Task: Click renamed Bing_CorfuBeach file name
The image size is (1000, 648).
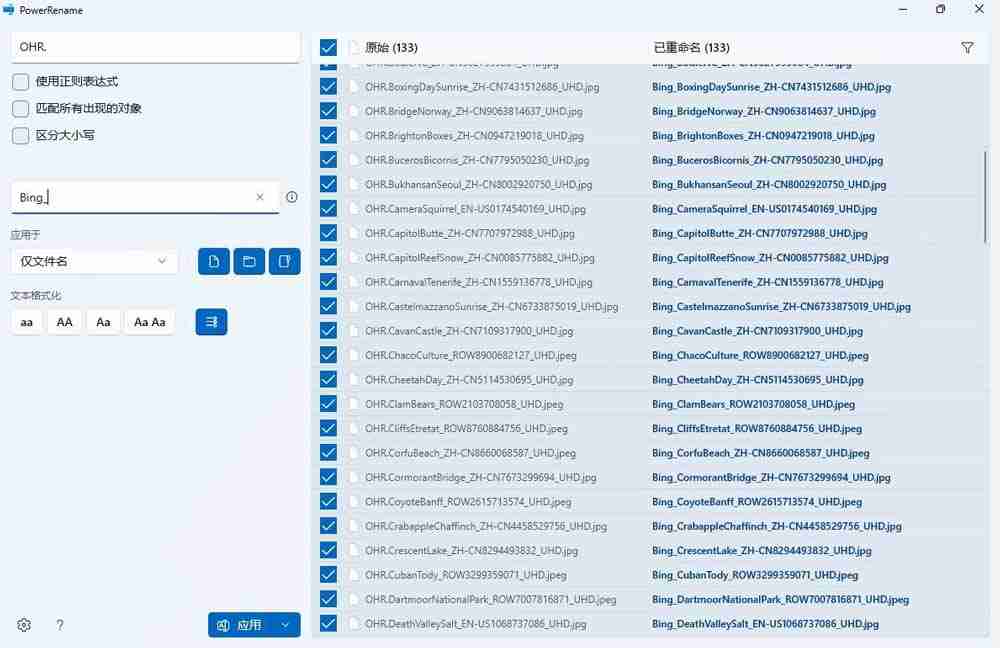Action: [x=761, y=453]
